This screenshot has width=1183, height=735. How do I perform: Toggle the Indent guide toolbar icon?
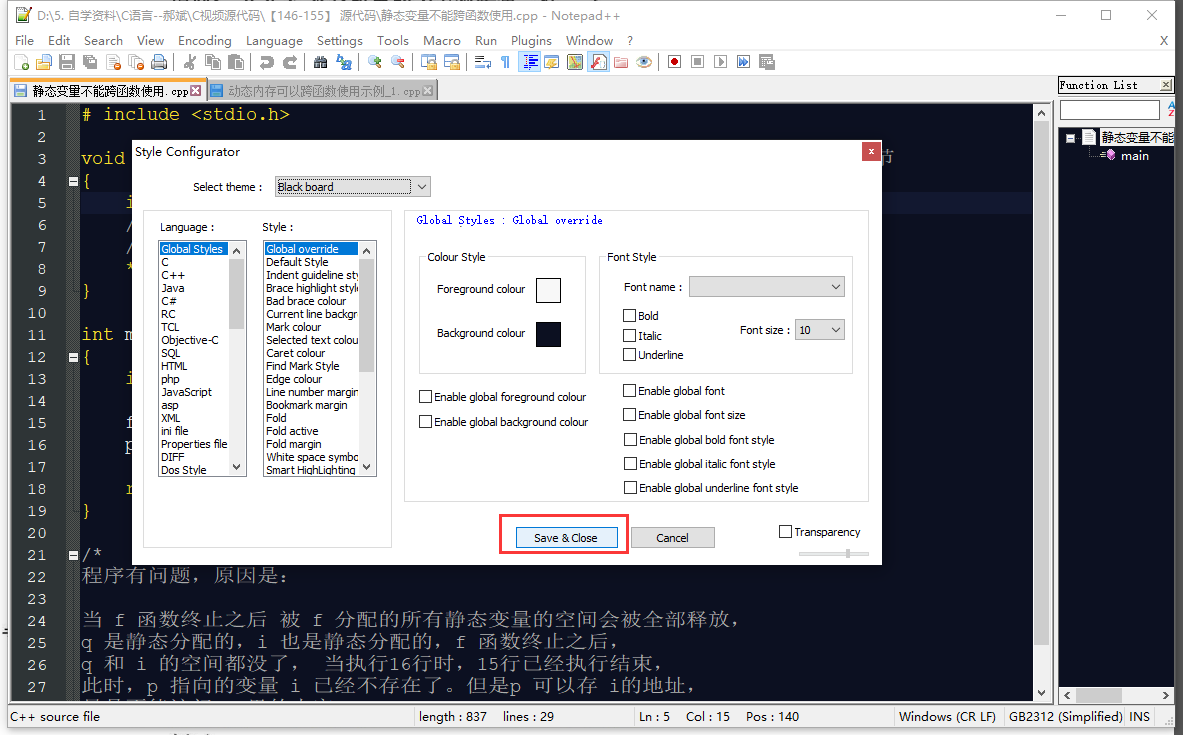(530, 63)
